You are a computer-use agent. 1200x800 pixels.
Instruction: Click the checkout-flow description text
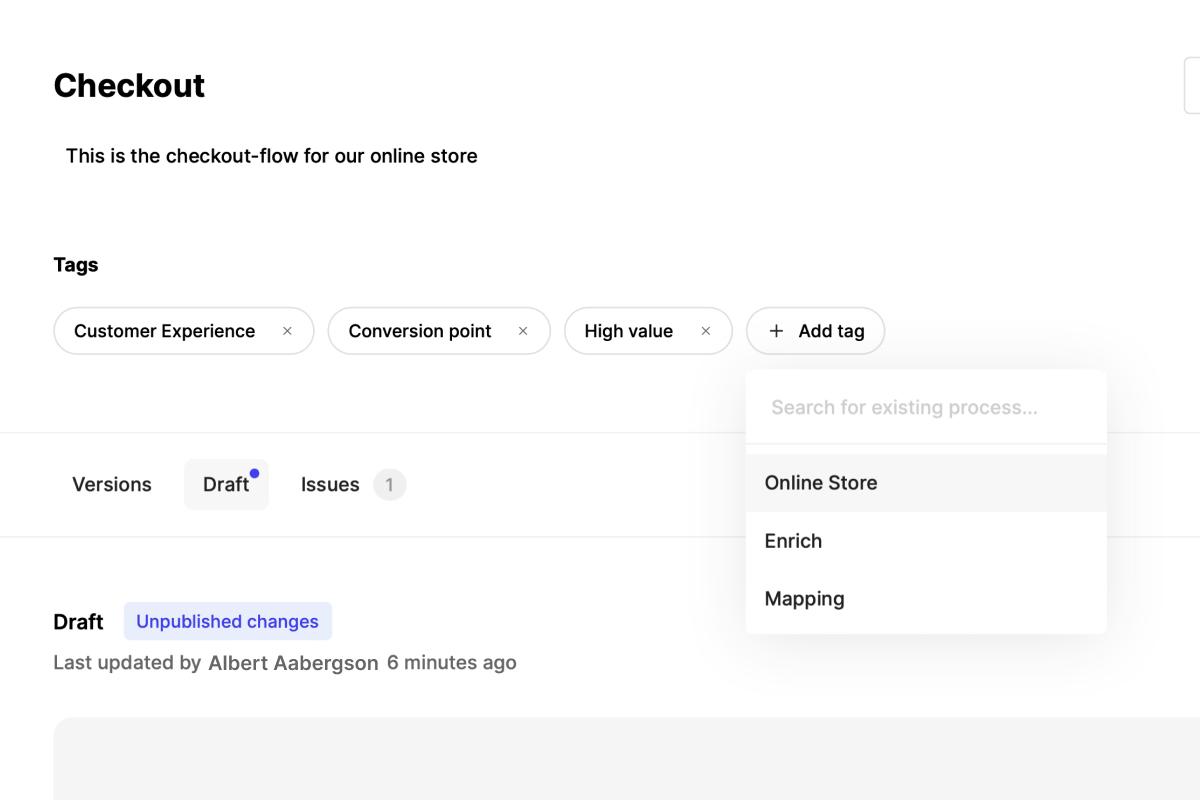271,156
